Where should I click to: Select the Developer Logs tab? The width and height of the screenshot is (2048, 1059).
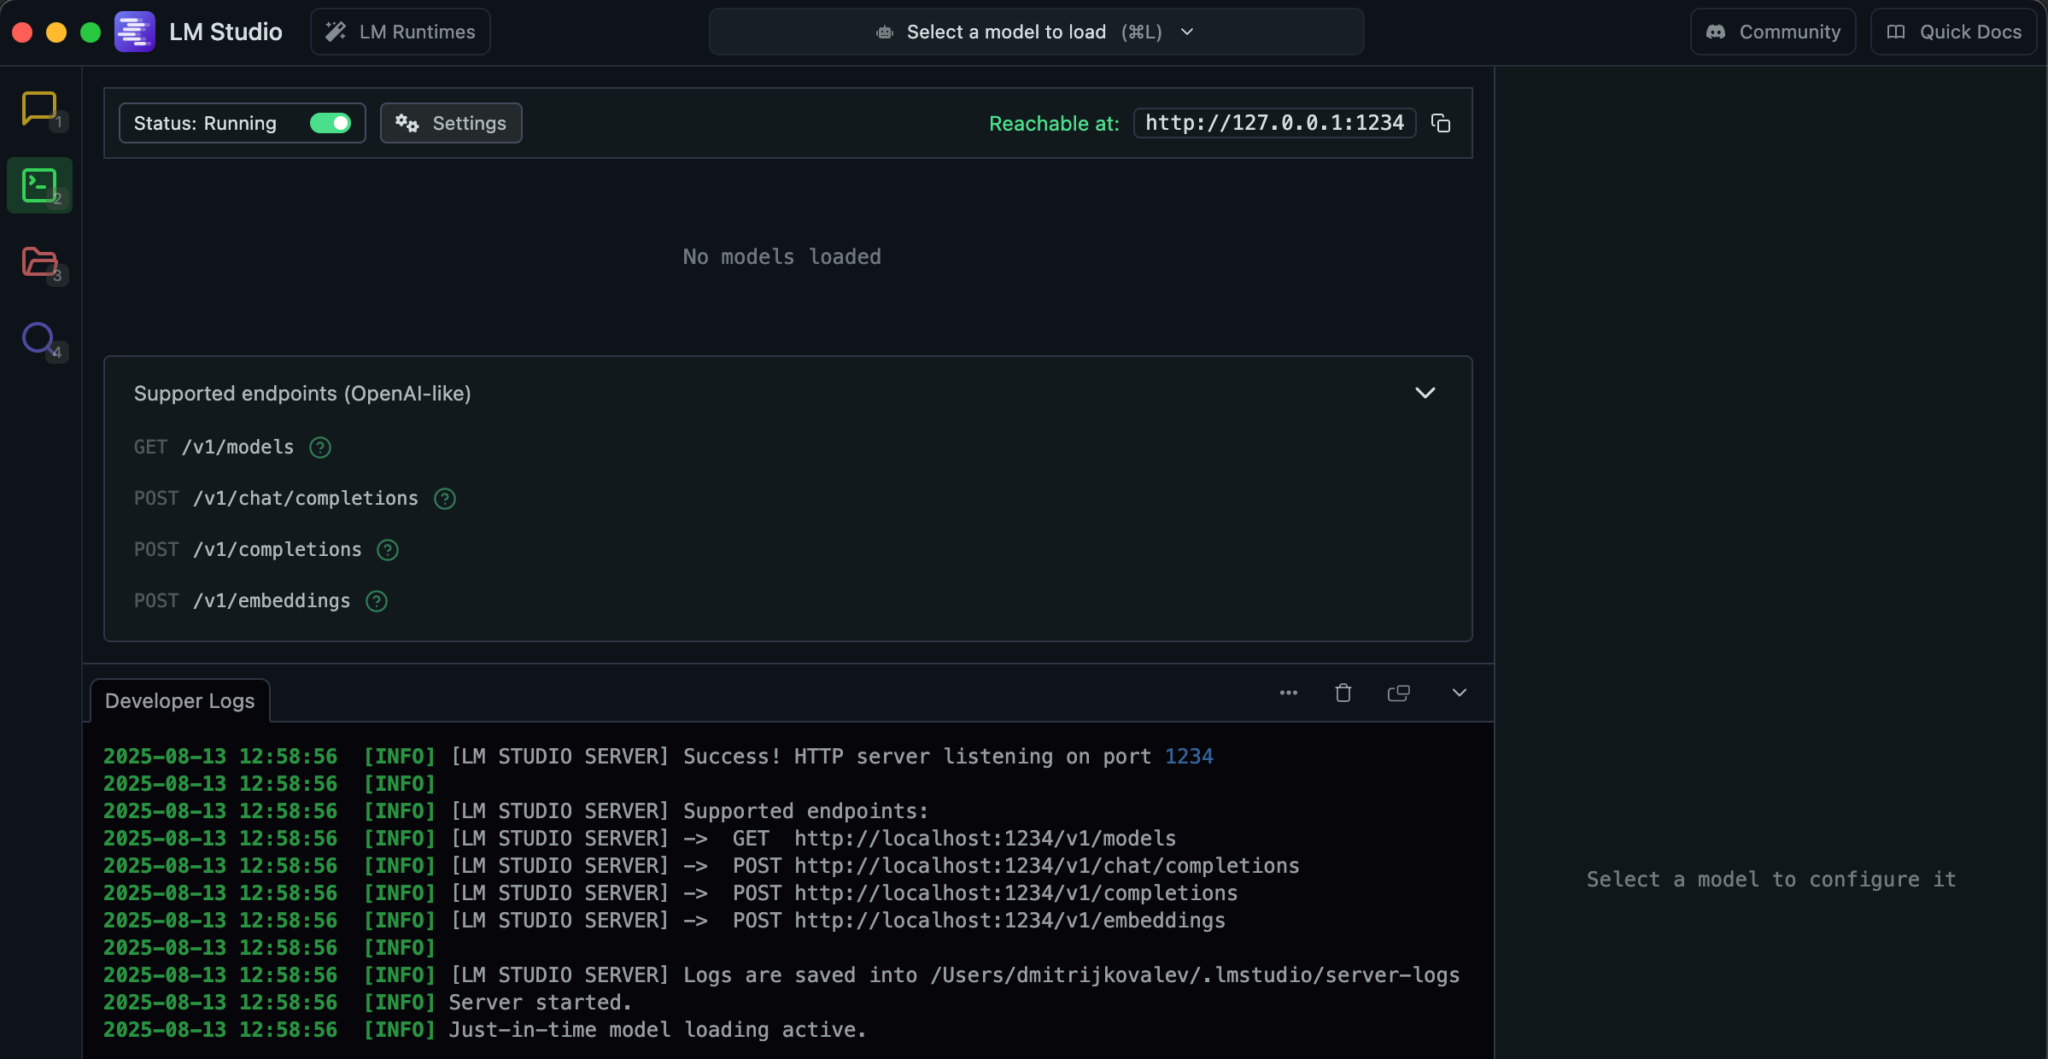(x=180, y=701)
